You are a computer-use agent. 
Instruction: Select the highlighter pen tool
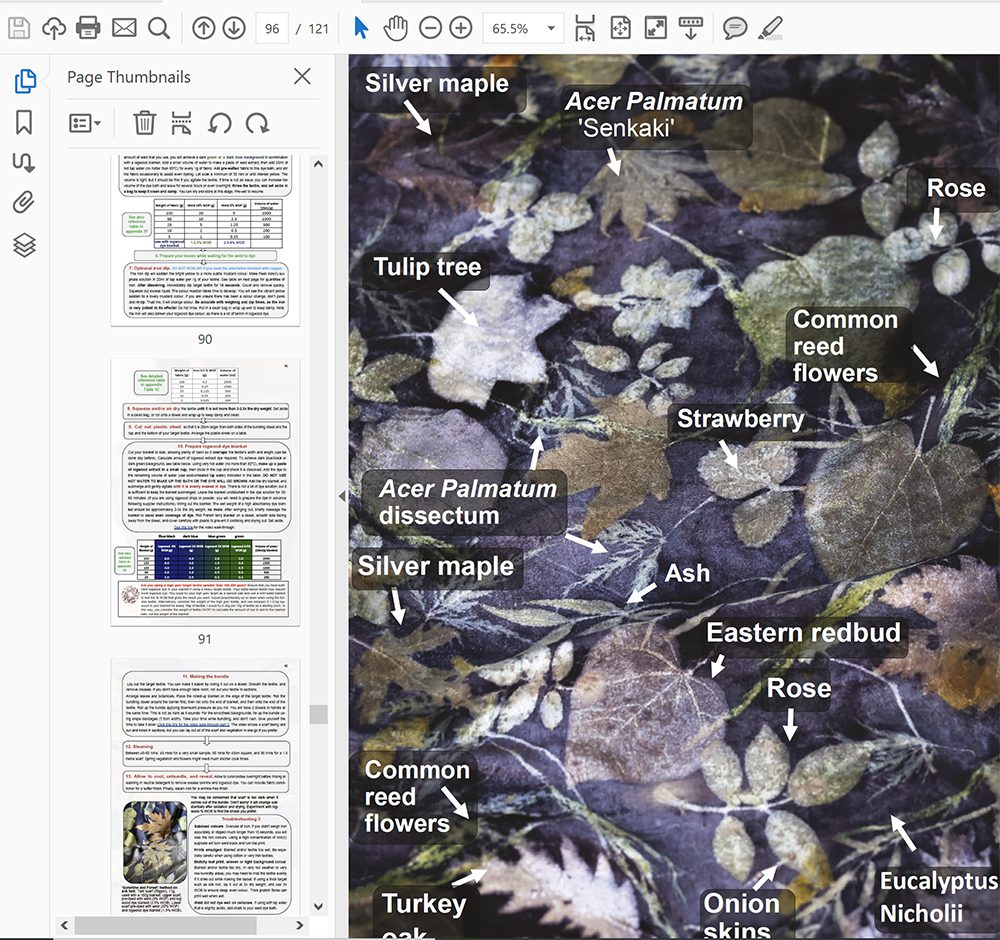click(770, 28)
